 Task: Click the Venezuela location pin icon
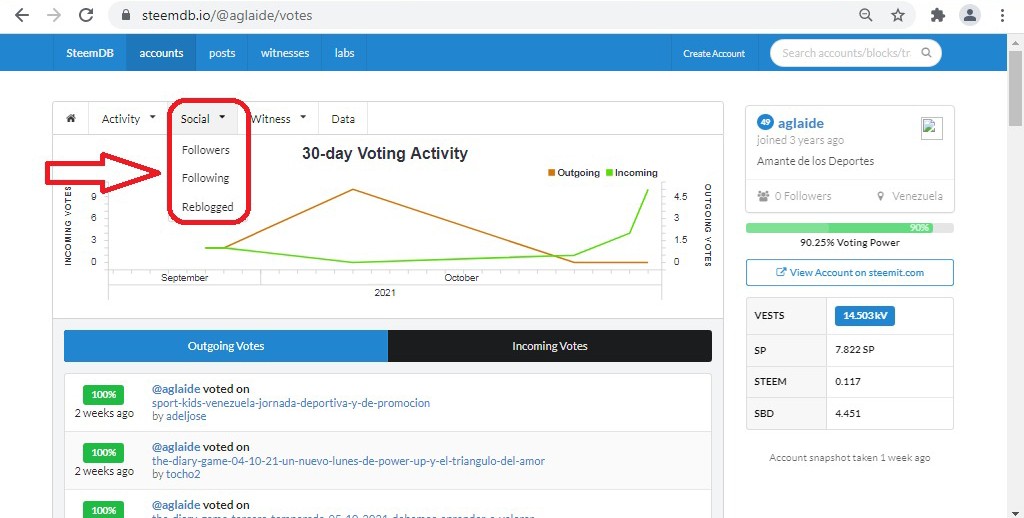880,196
